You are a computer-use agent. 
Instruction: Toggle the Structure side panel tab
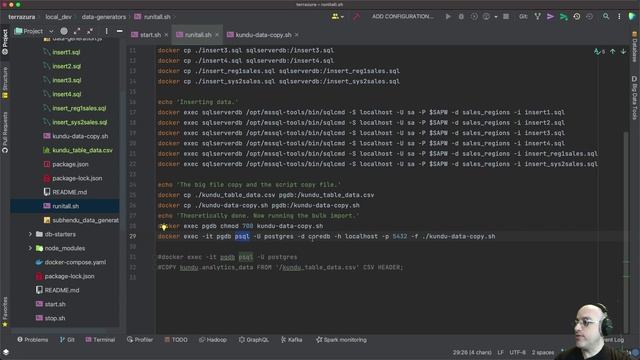[x=5, y=82]
